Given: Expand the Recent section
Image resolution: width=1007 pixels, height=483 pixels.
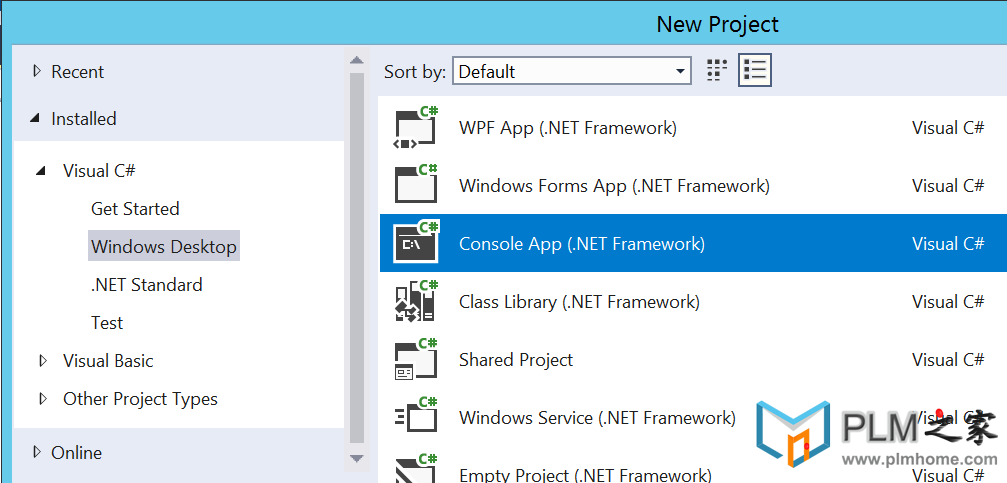Looking at the screenshot, I should 37,71.
